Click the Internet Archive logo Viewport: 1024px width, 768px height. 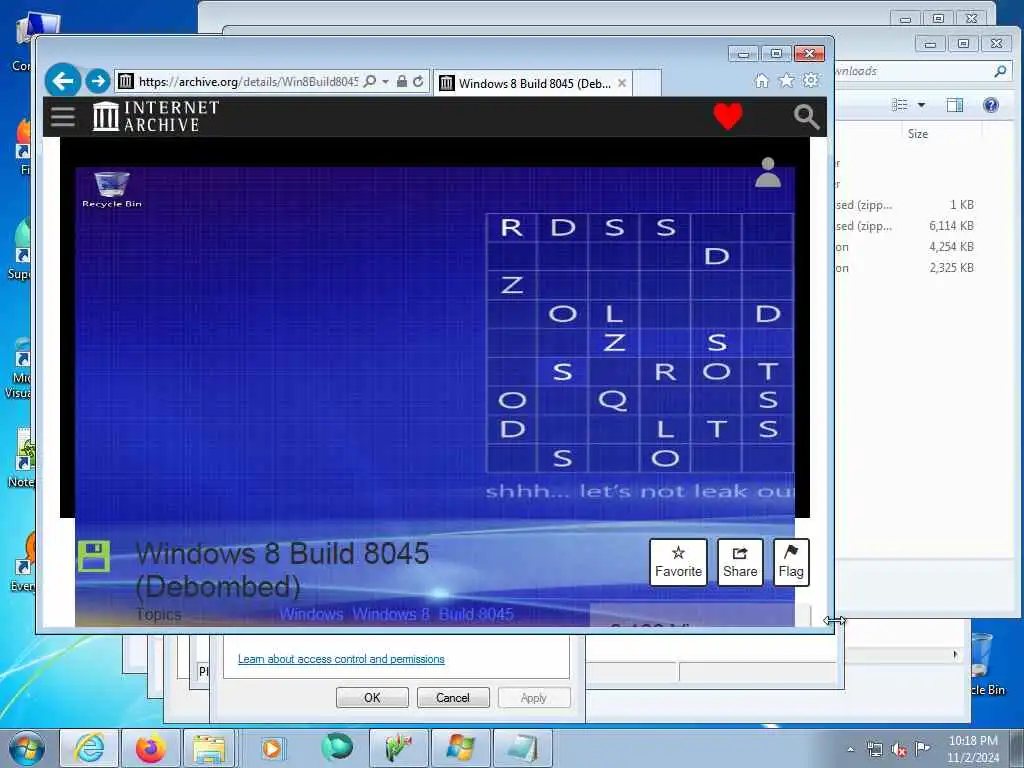tap(155, 116)
